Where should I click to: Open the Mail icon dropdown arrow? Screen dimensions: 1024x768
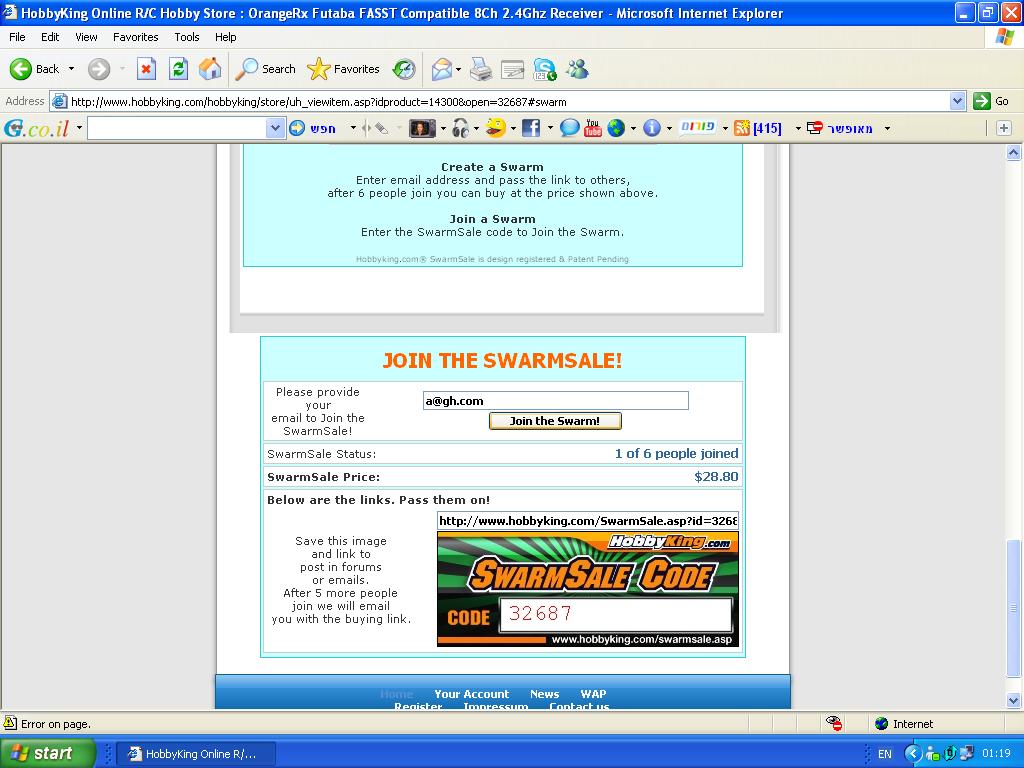(458, 69)
